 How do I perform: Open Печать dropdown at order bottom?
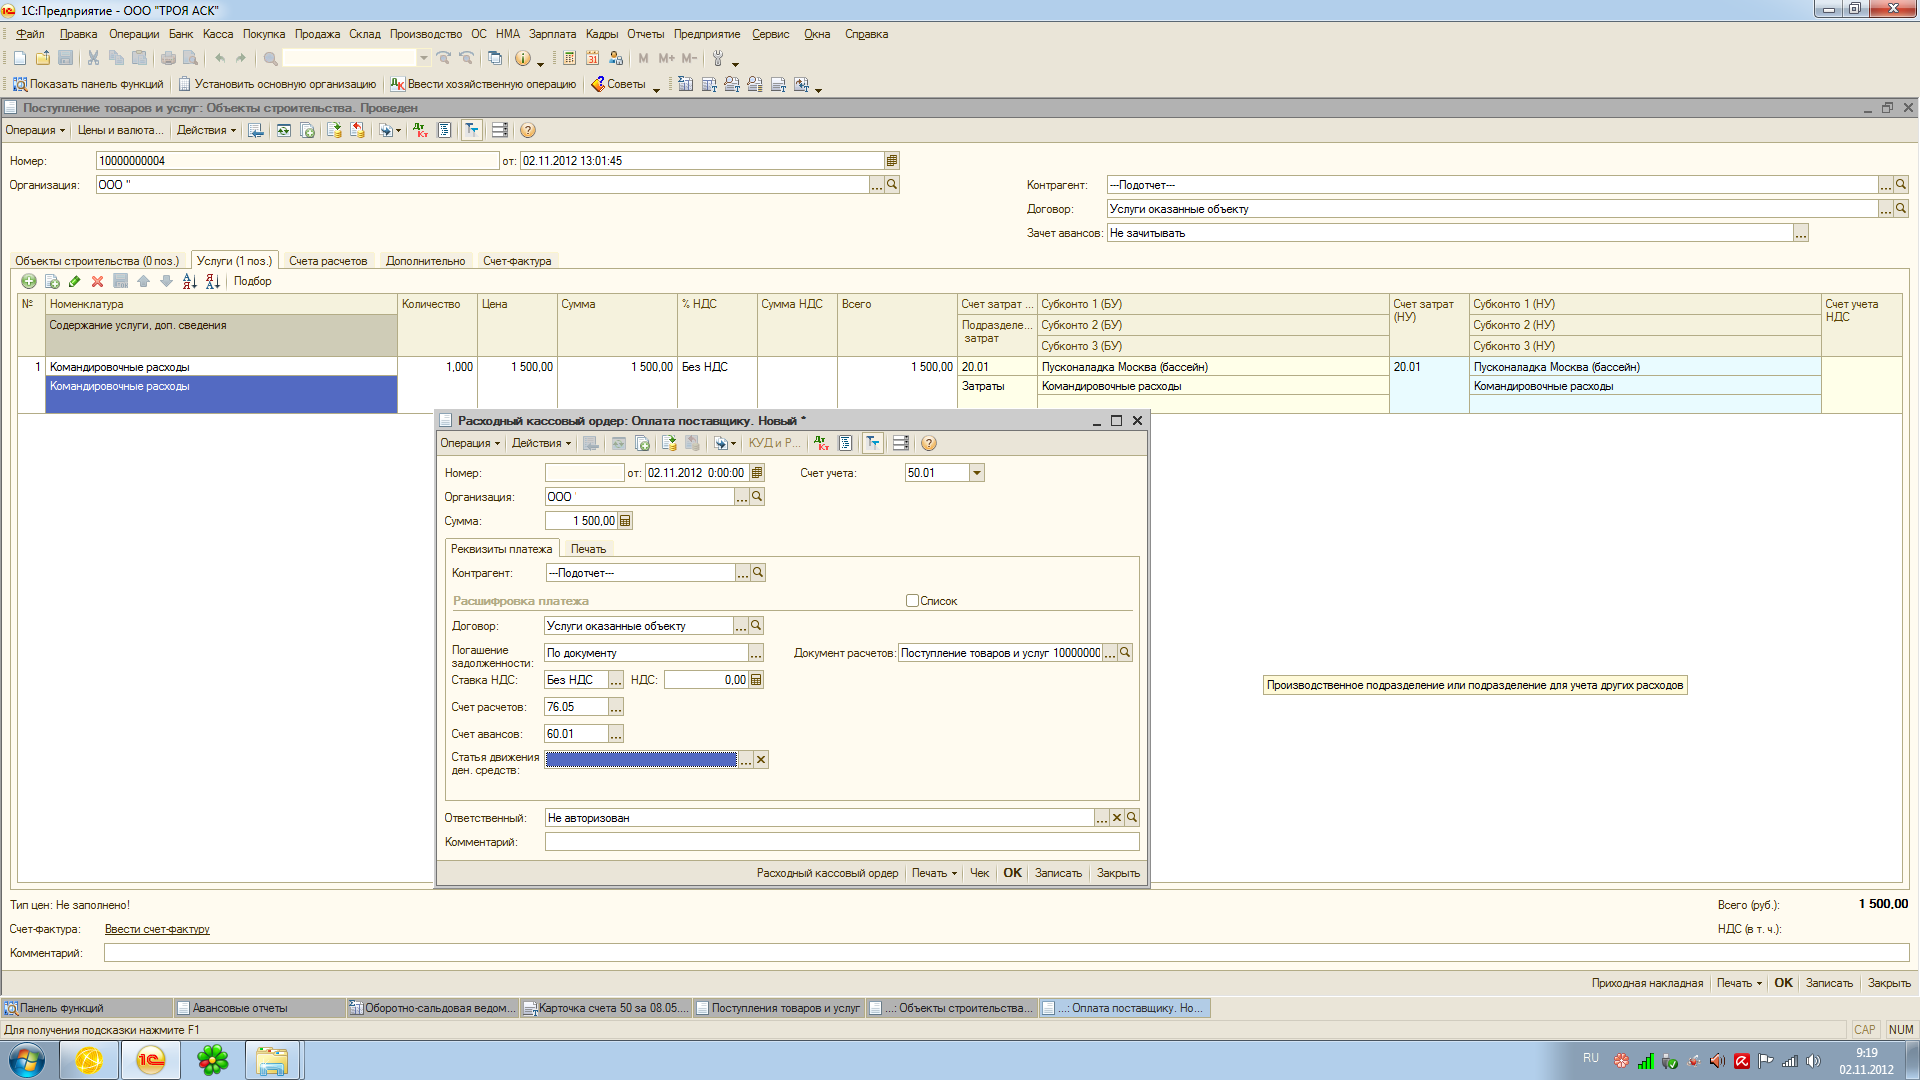tap(934, 873)
